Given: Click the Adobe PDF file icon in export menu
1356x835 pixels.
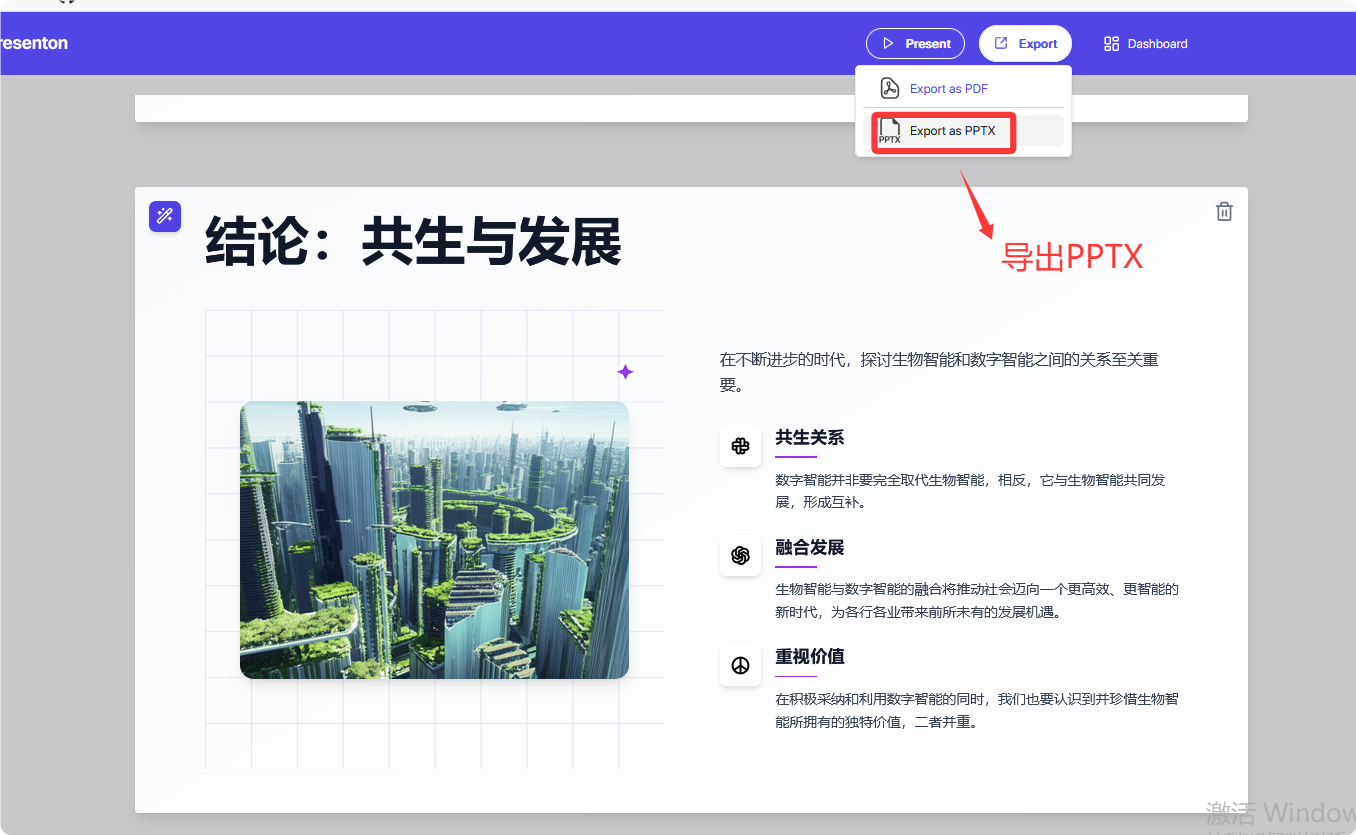Looking at the screenshot, I should pyautogui.click(x=888, y=88).
